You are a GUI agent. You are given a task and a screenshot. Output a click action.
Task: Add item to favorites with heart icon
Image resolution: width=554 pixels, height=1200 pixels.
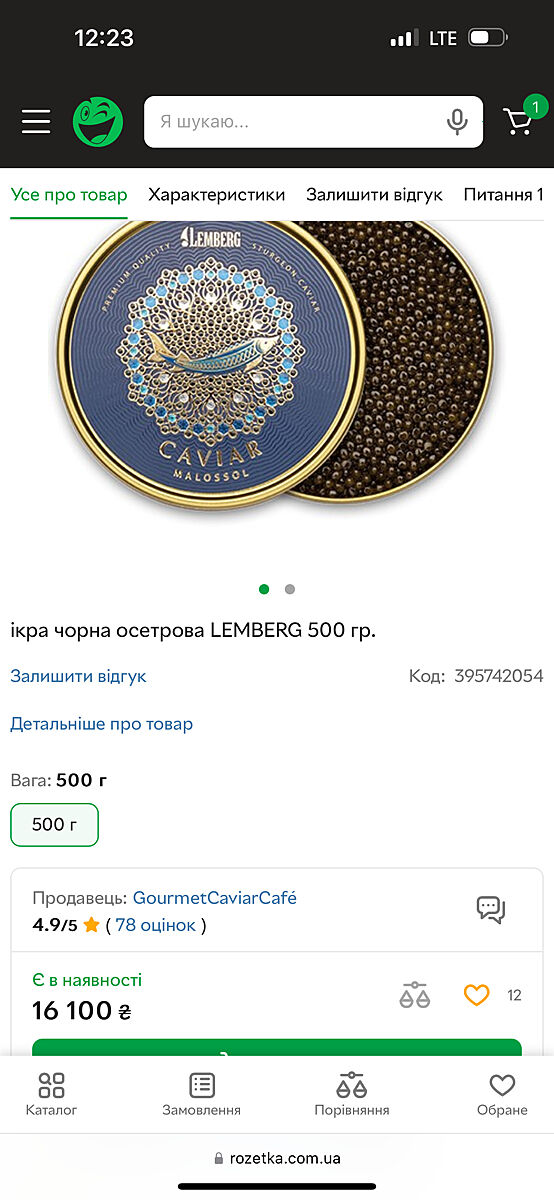click(x=476, y=995)
